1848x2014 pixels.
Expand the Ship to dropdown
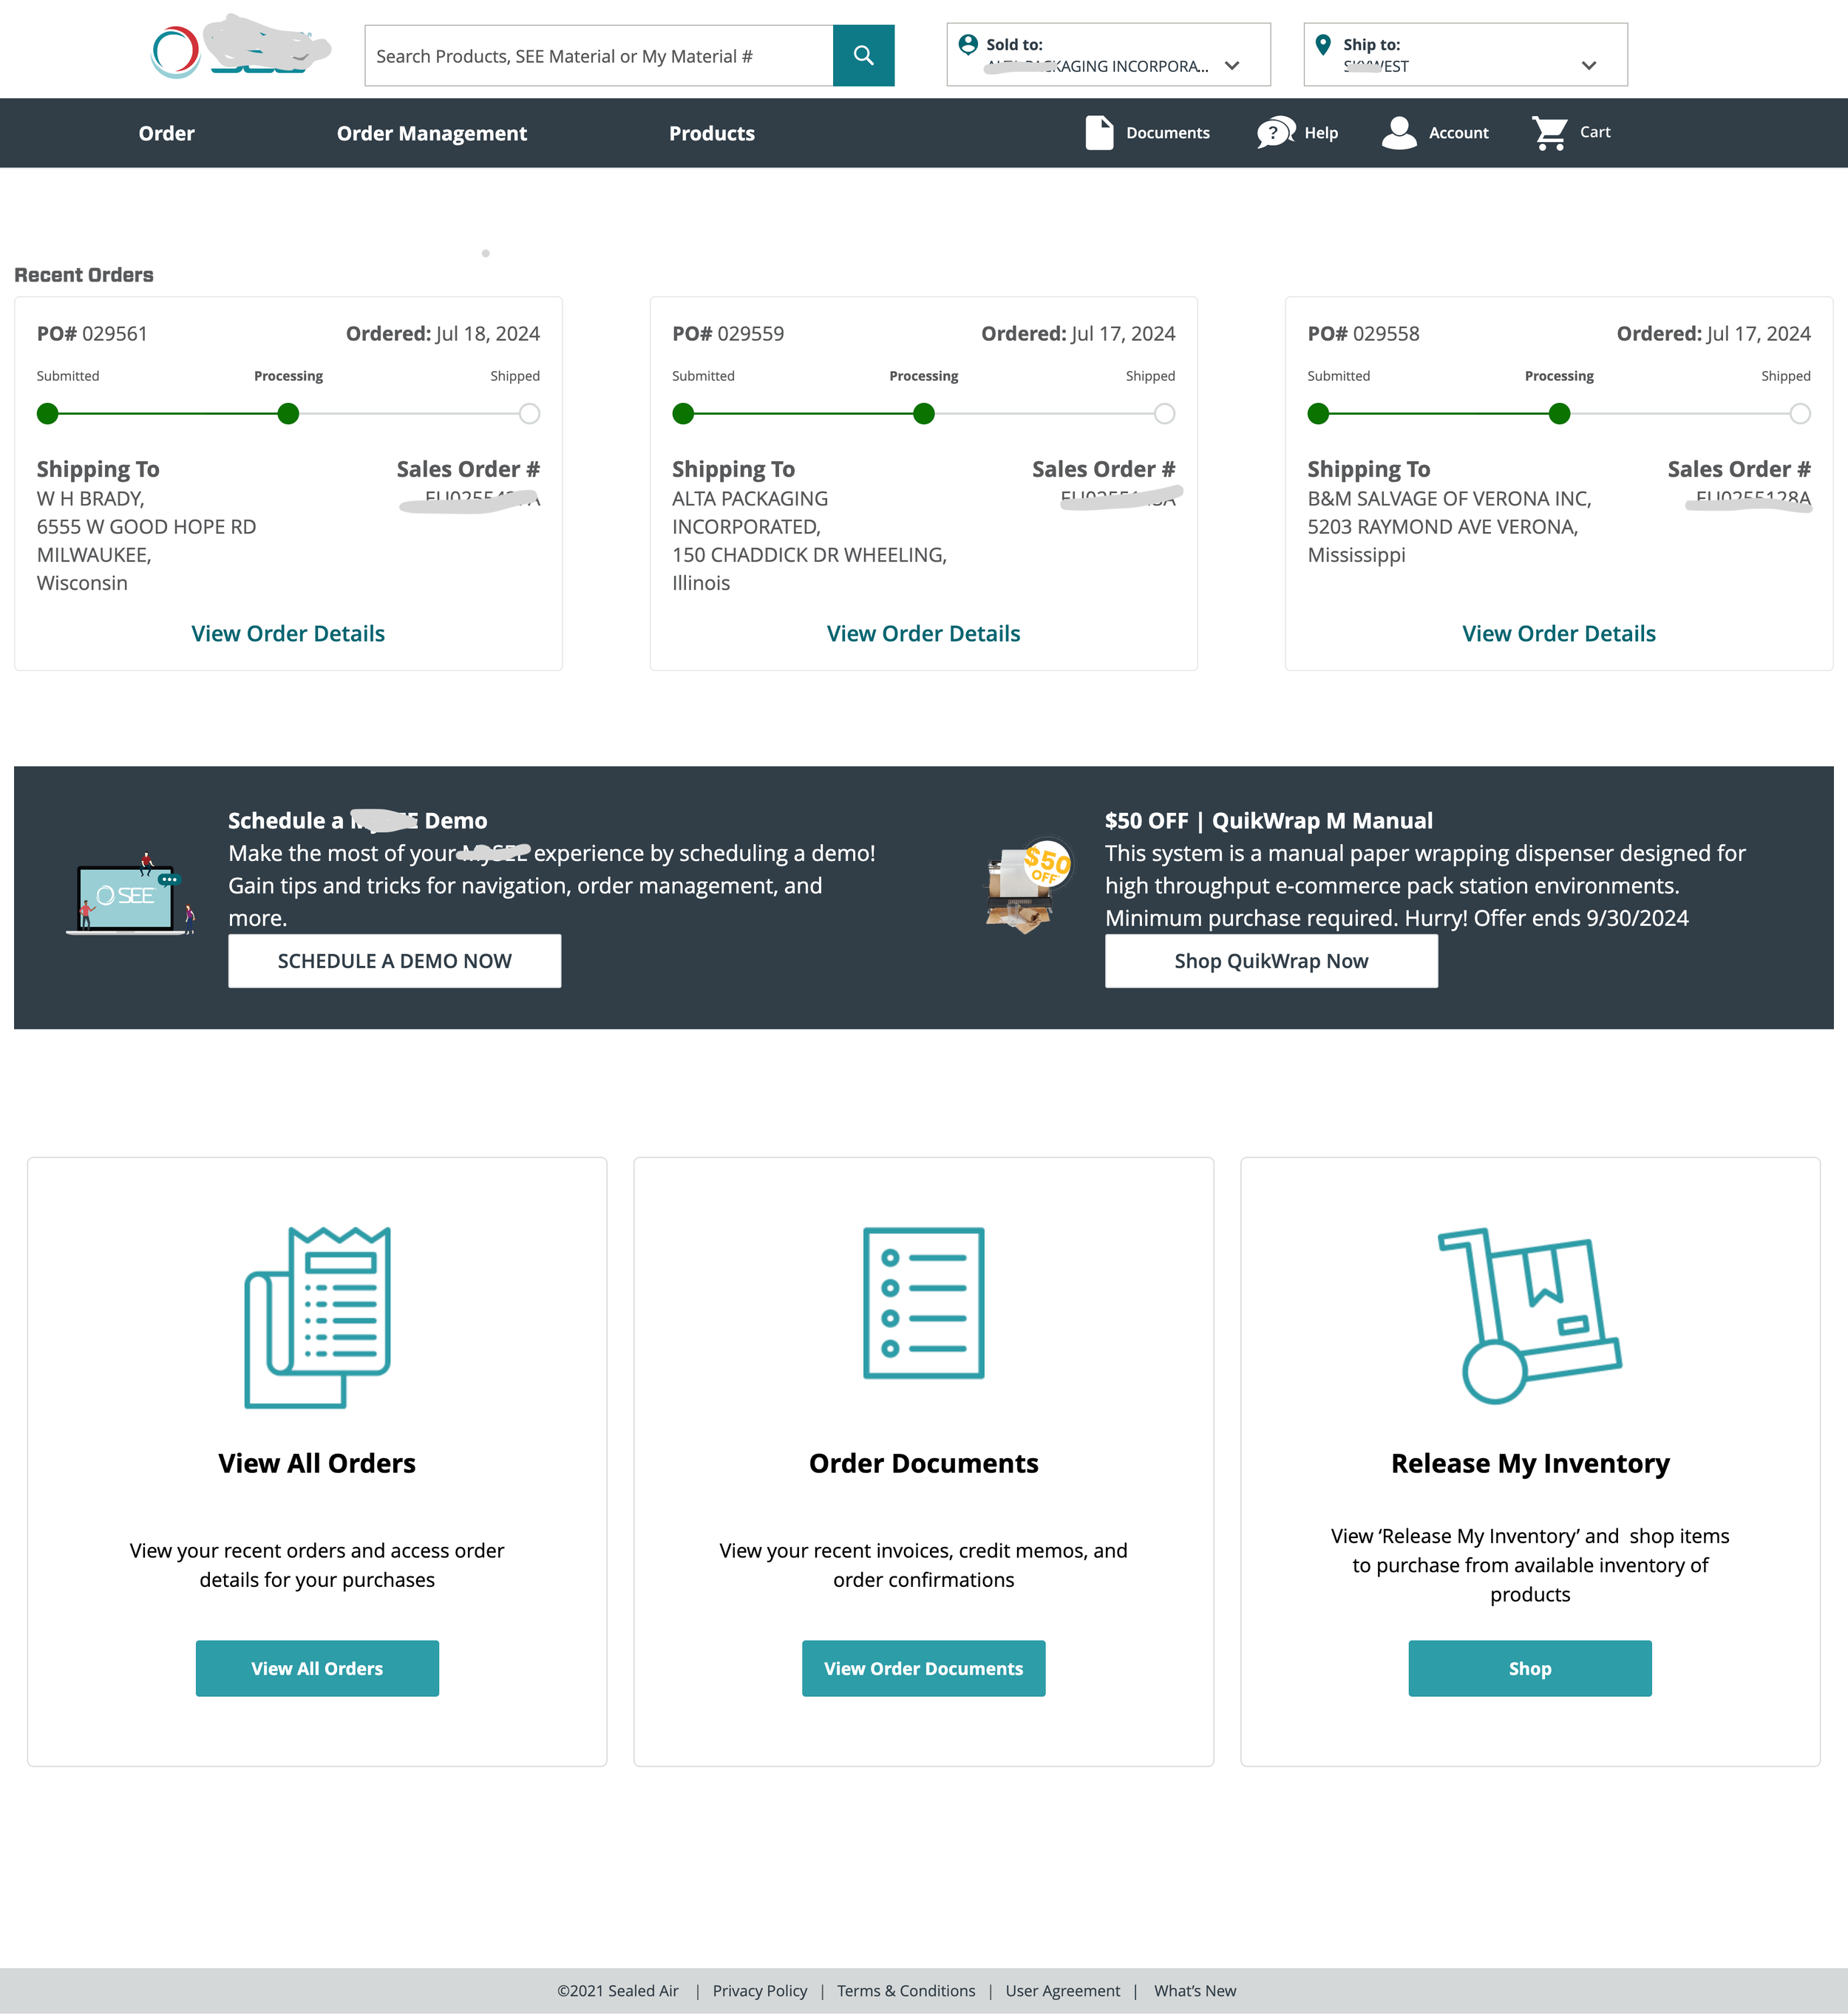[1588, 66]
